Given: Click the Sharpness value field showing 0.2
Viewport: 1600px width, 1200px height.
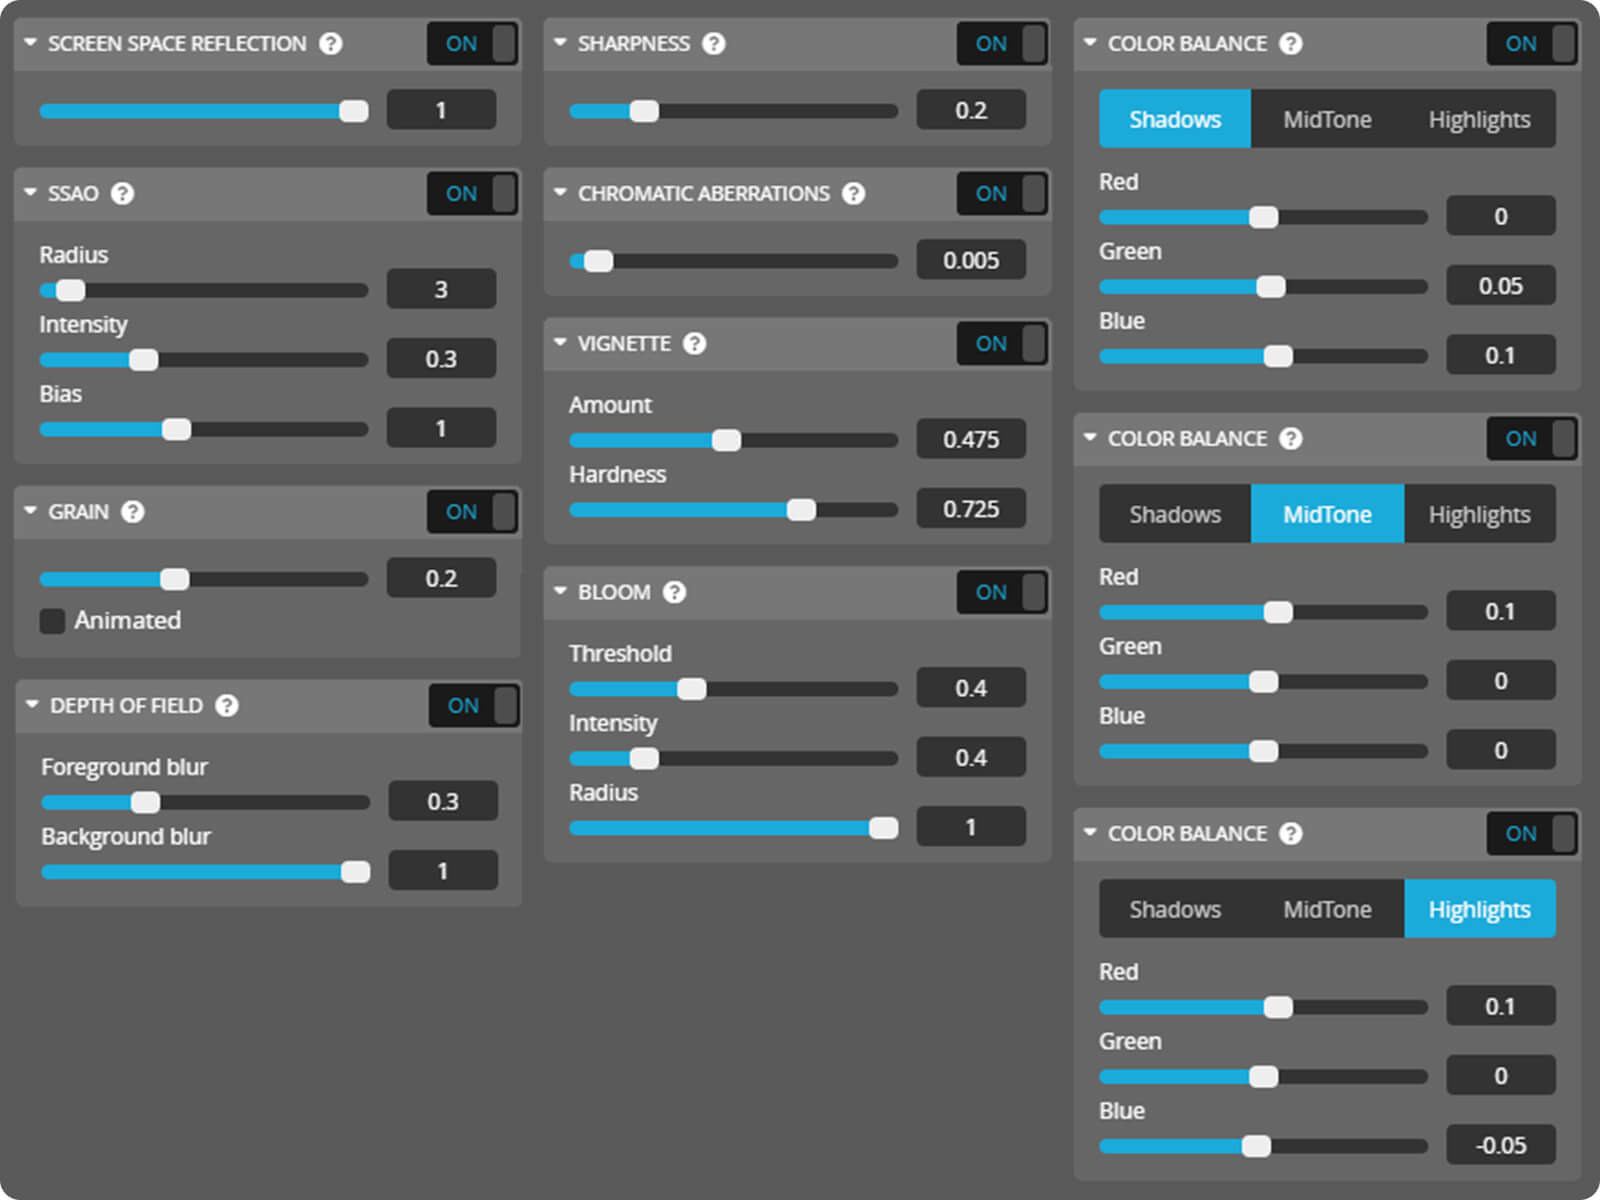Looking at the screenshot, I should pyautogui.click(x=970, y=110).
